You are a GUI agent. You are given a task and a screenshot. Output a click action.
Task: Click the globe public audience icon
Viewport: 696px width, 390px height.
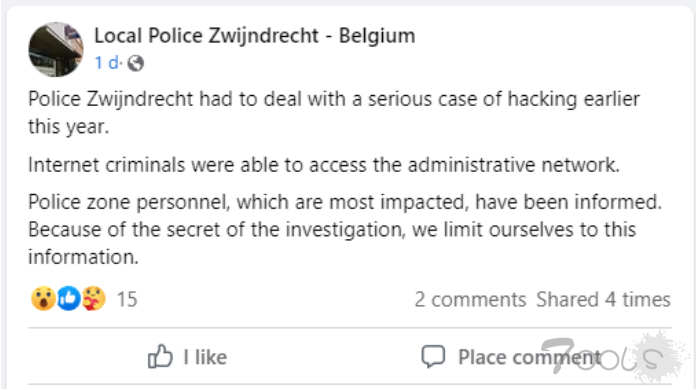(136, 63)
